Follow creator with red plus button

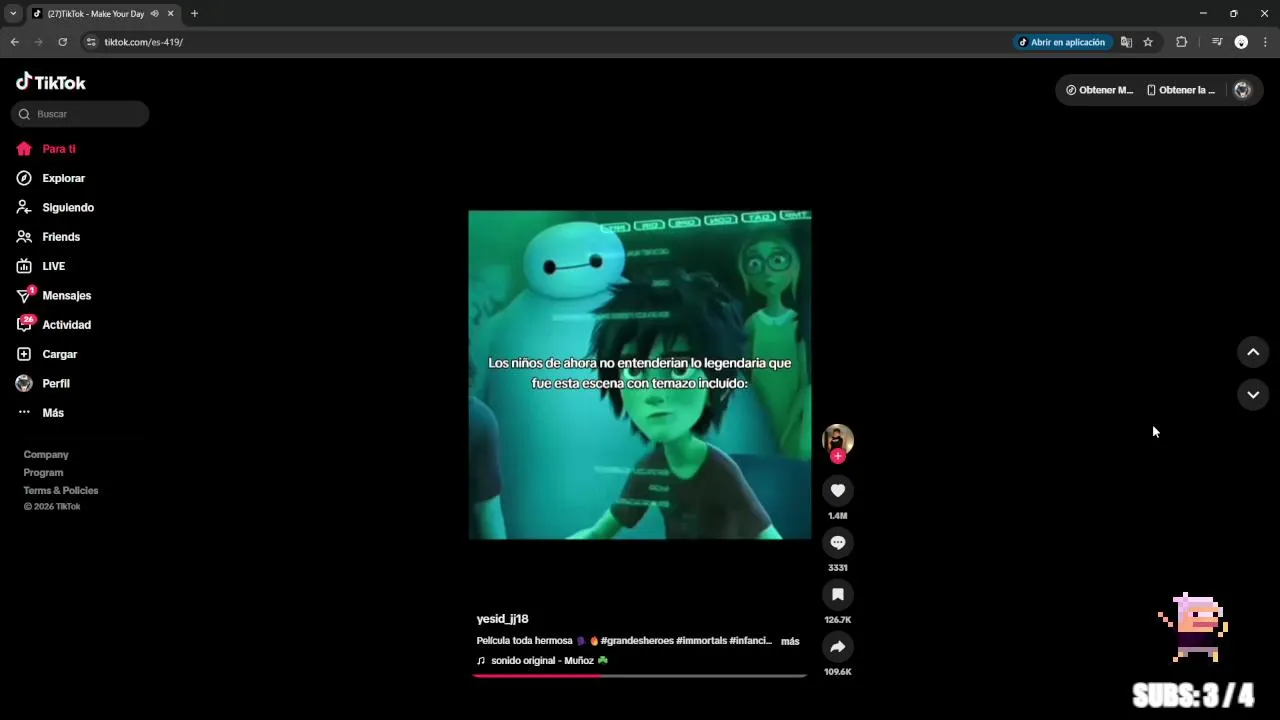coord(838,456)
